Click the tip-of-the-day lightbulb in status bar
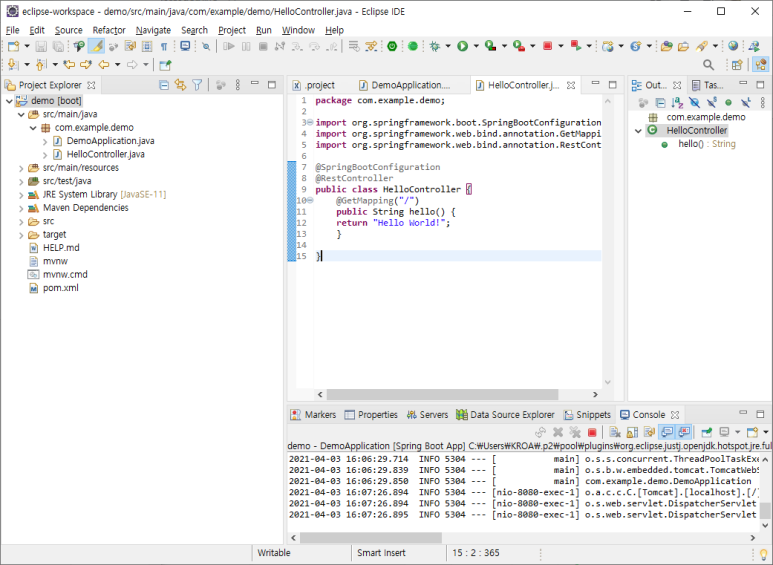The image size is (773, 565). coord(764,554)
